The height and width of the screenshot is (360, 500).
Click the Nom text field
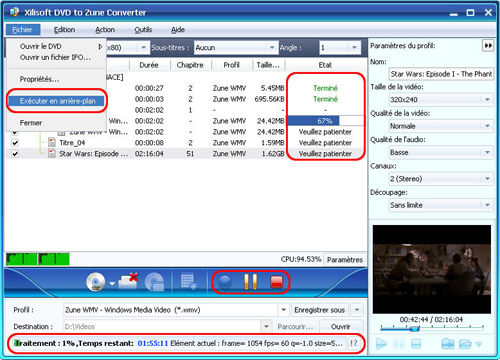(441, 74)
